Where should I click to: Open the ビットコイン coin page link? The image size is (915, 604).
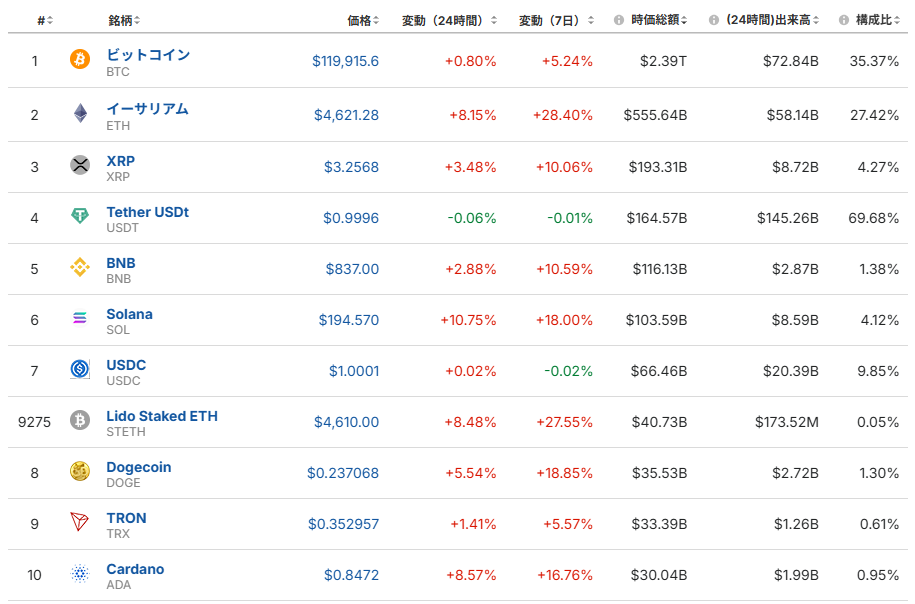(x=148, y=55)
